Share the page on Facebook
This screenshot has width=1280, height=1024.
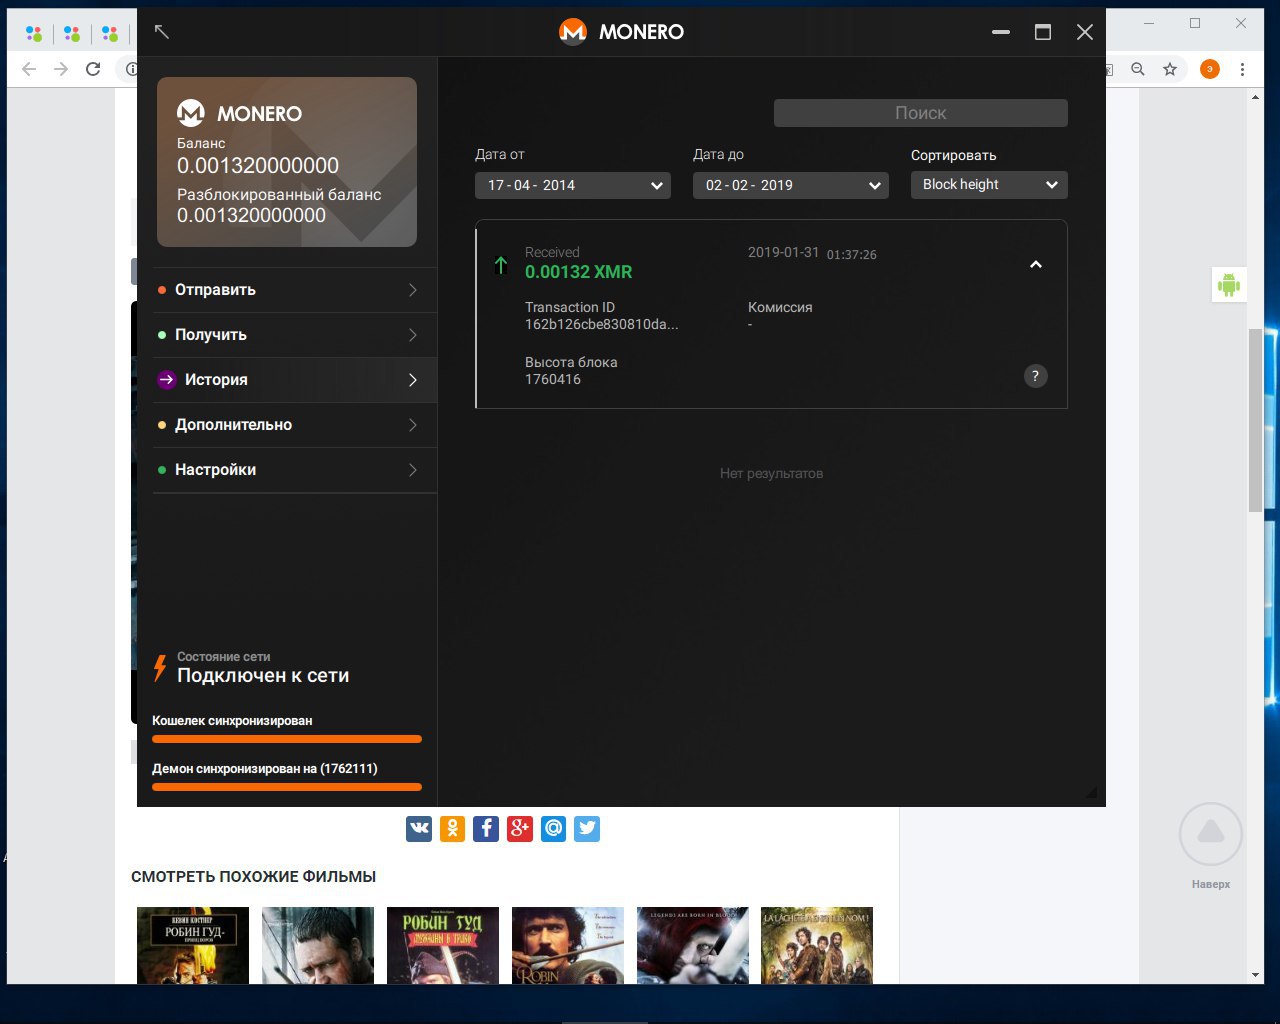tap(486, 828)
